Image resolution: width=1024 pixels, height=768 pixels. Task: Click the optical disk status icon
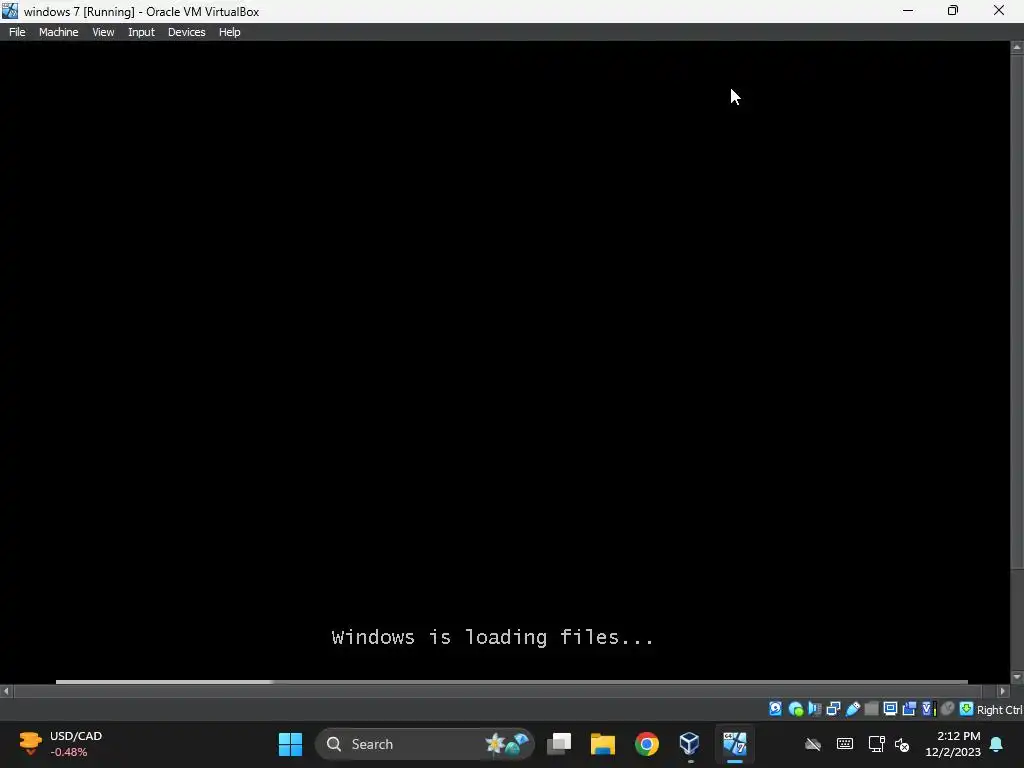795,709
